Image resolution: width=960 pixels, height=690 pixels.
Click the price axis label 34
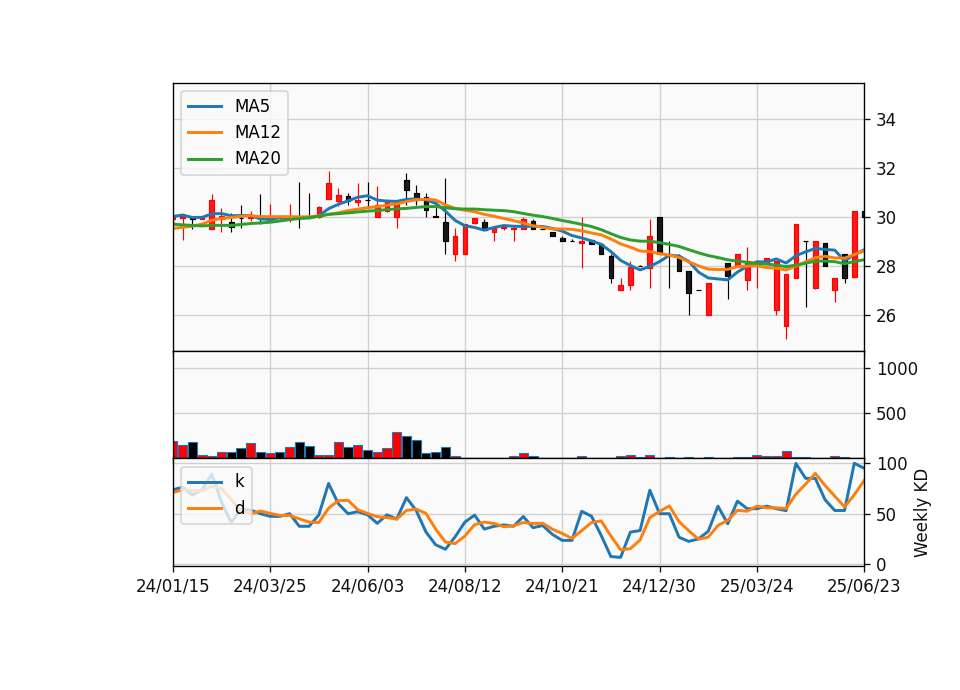885,120
